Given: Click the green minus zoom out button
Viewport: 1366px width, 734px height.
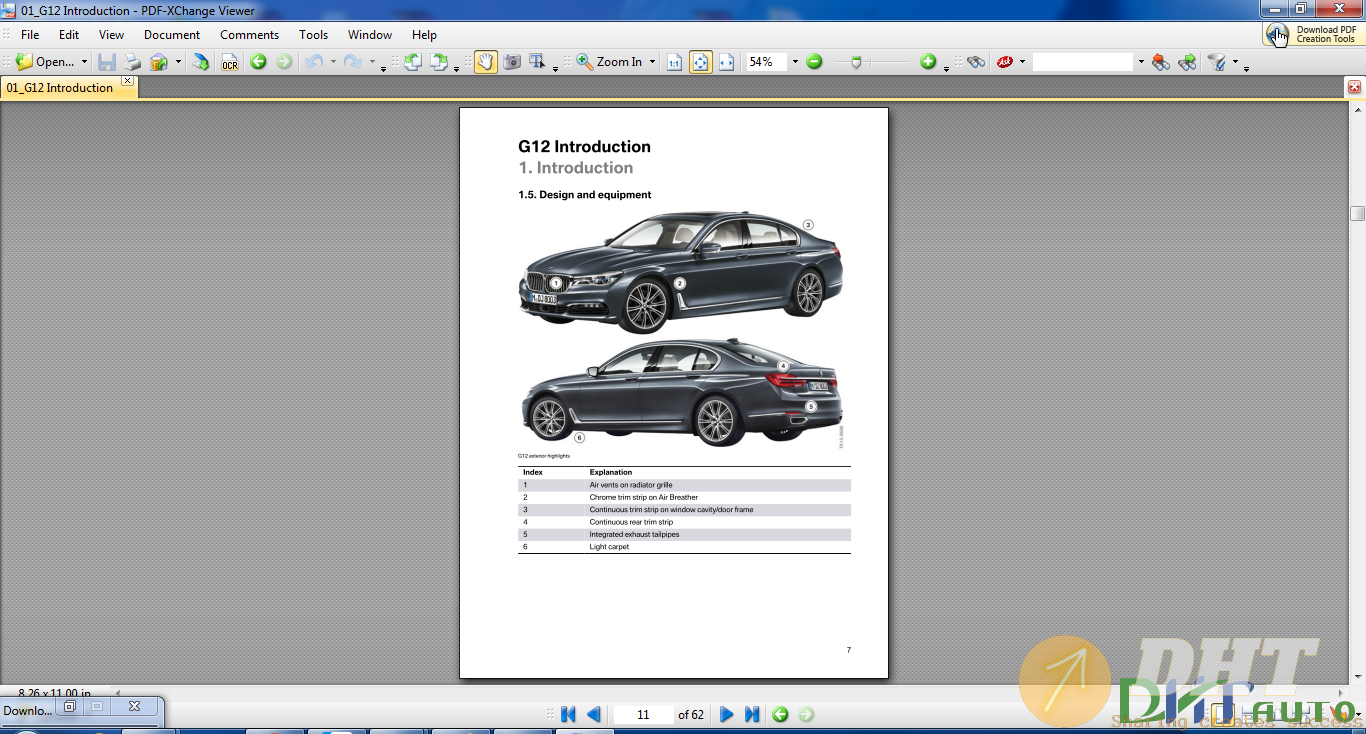Looking at the screenshot, I should click(x=814, y=62).
